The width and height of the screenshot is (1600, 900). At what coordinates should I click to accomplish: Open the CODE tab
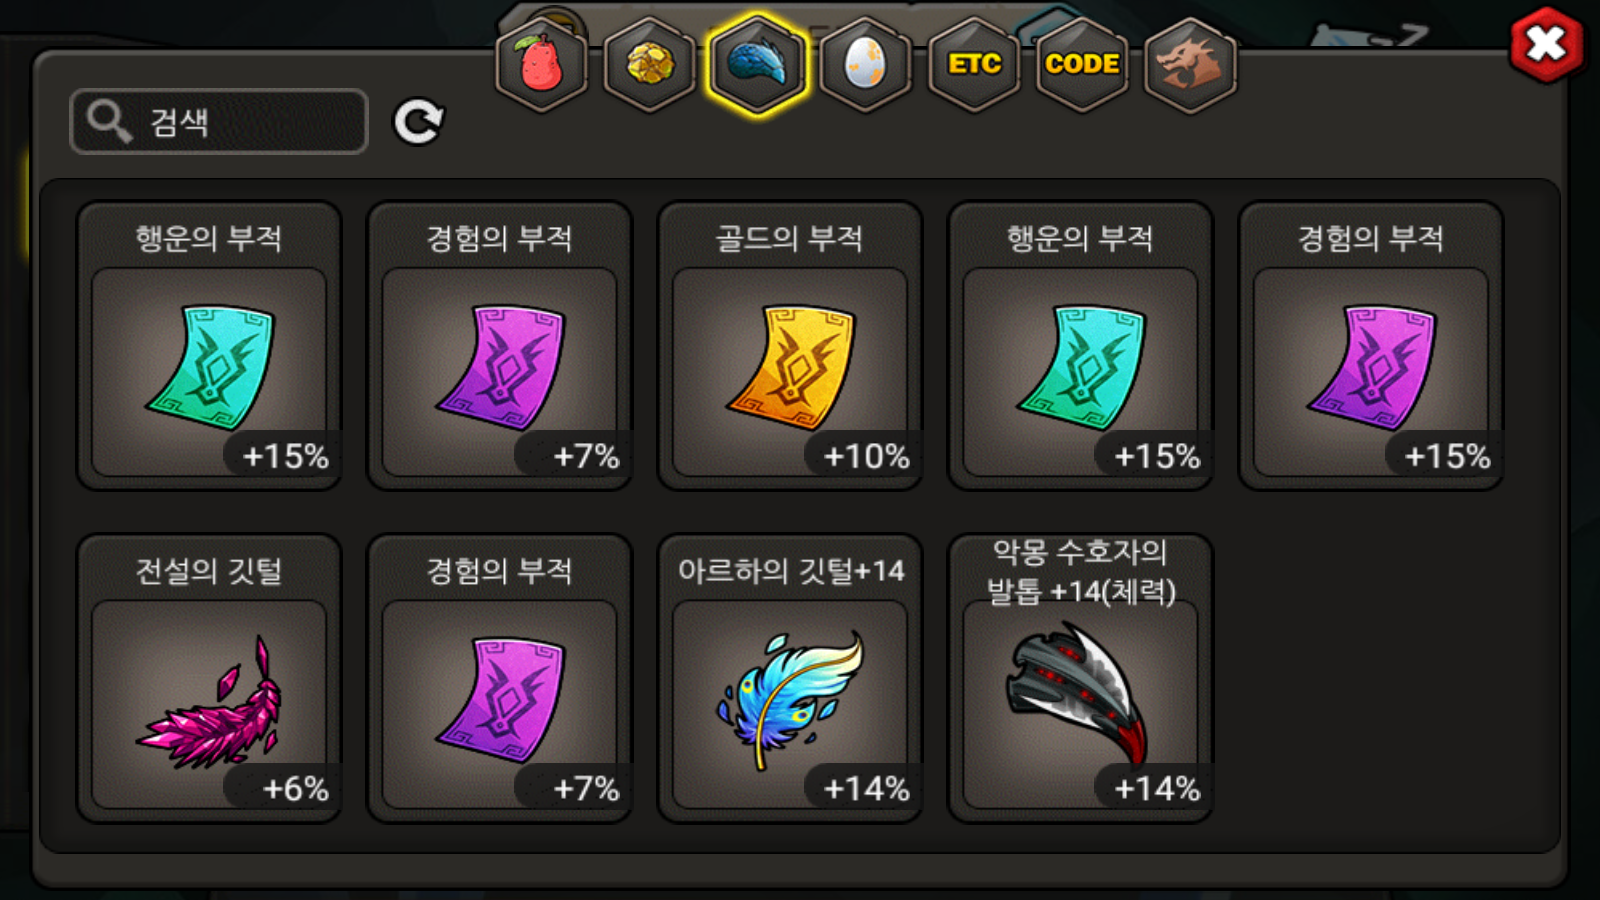click(1082, 64)
